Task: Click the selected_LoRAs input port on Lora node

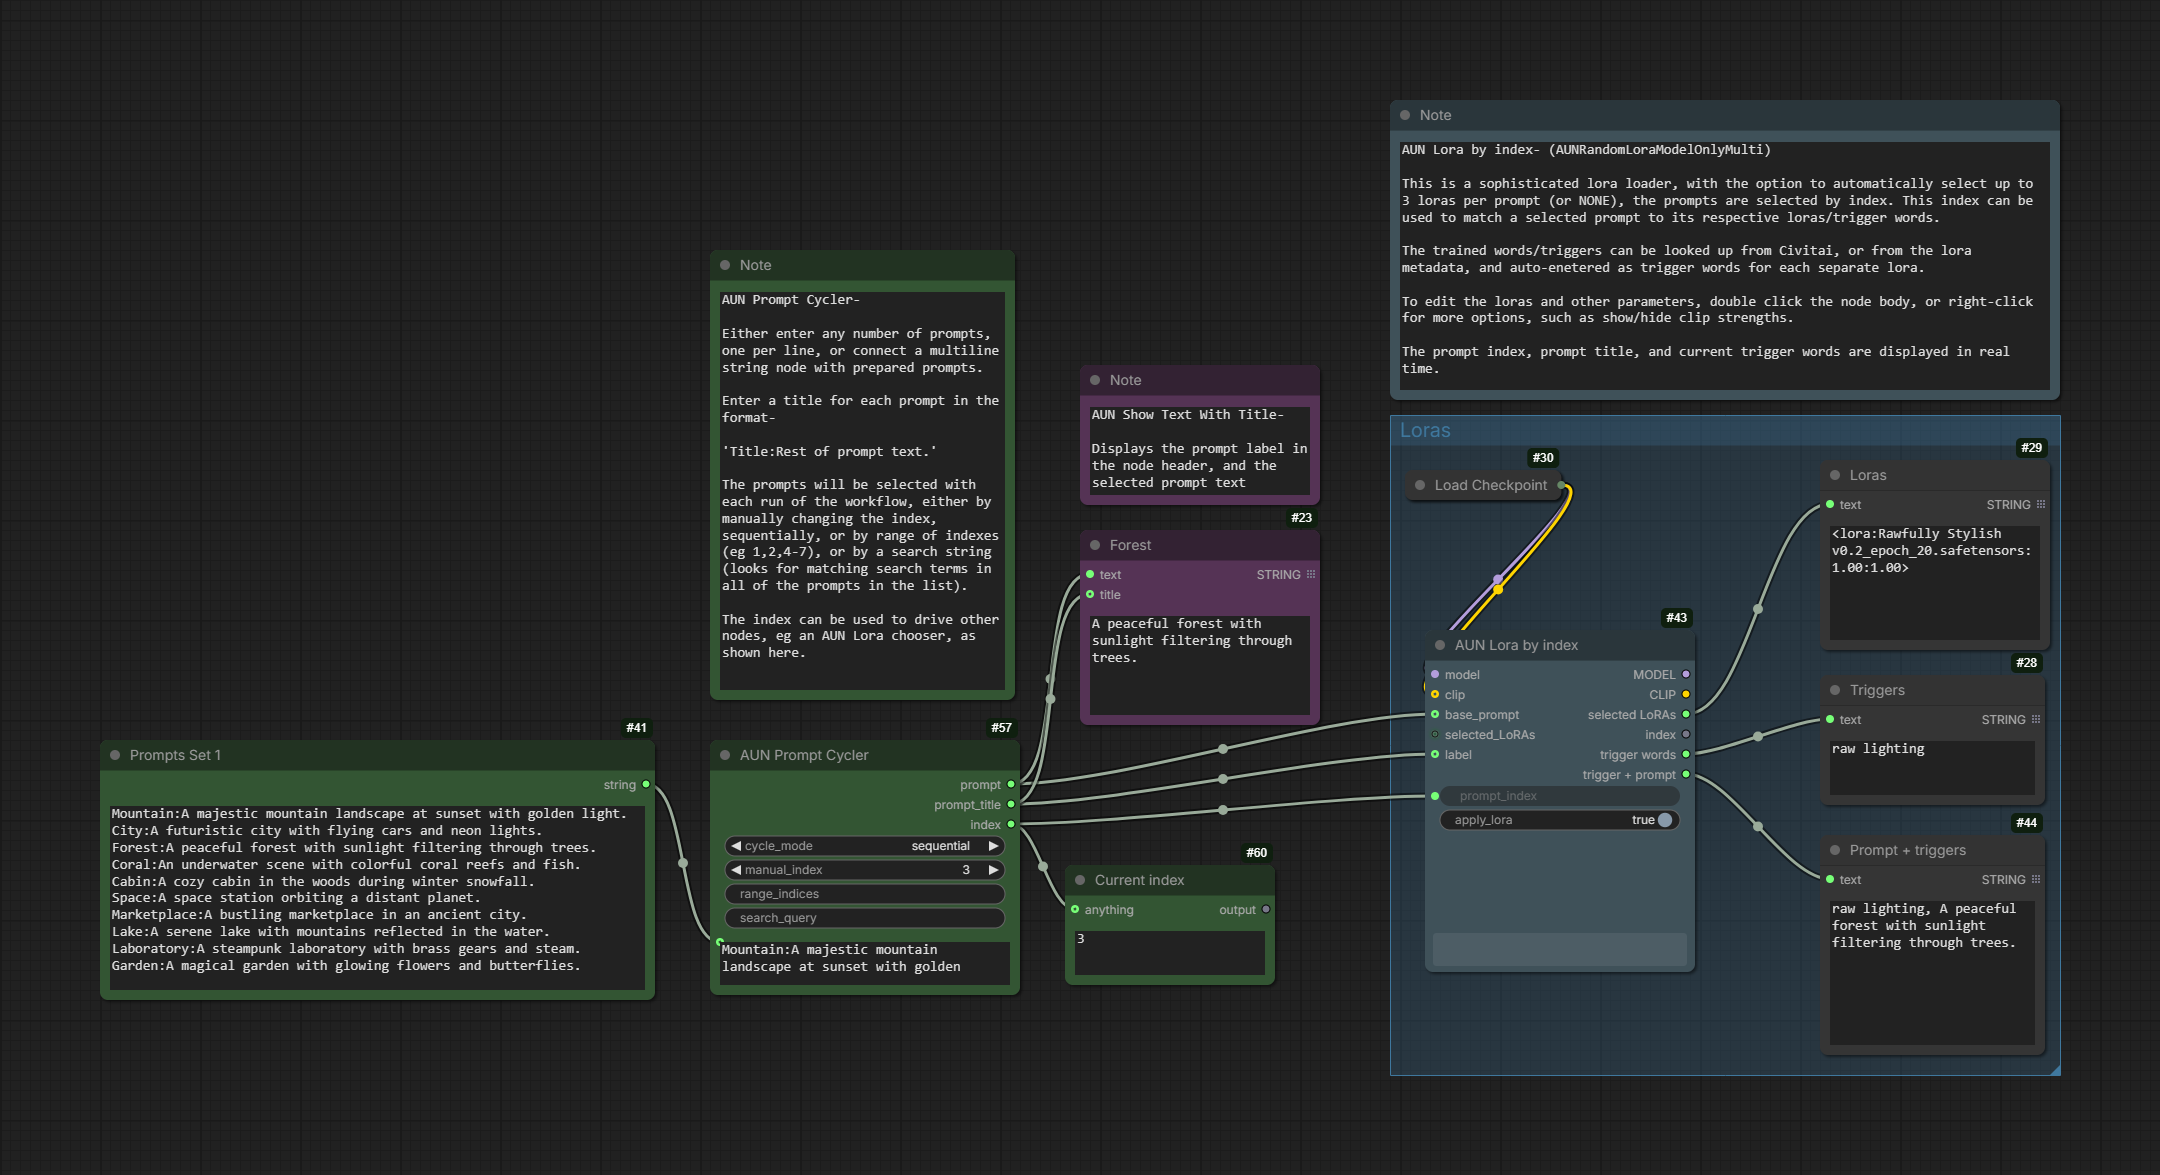Action: (x=1435, y=734)
